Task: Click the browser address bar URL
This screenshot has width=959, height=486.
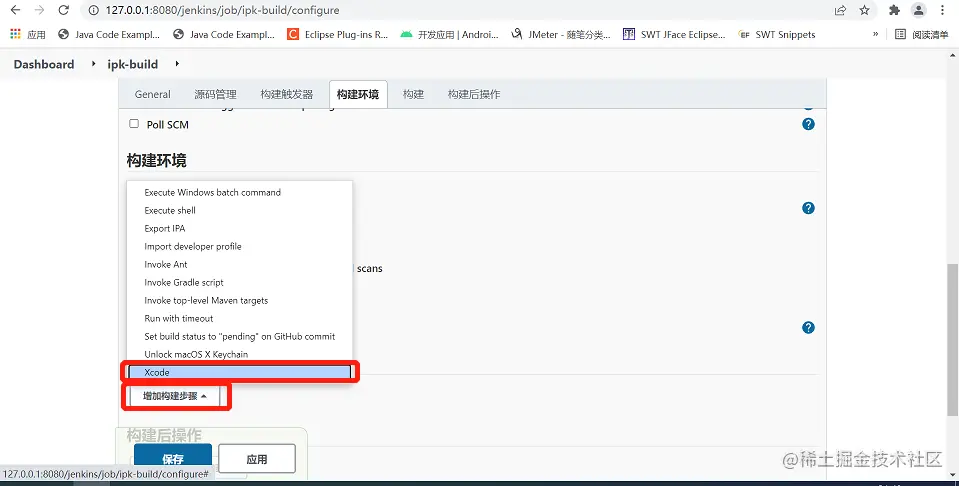Action: click(x=222, y=10)
